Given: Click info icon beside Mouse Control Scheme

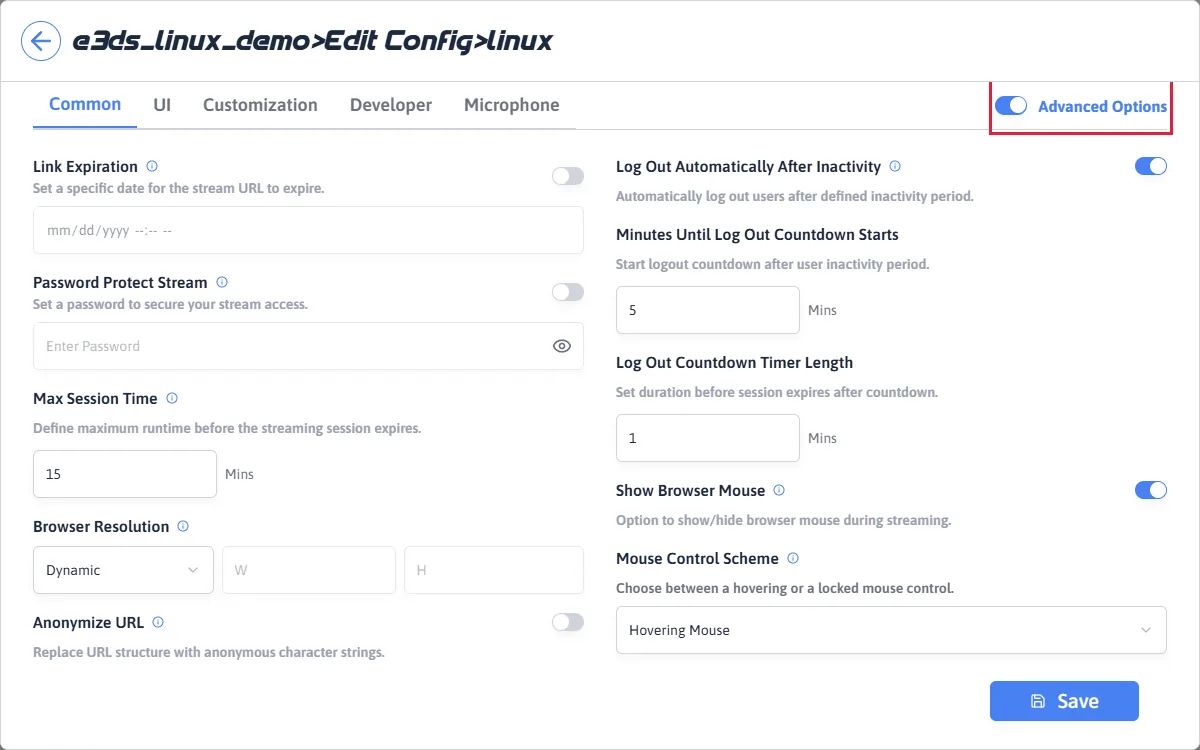Looking at the screenshot, I should click(x=792, y=558).
